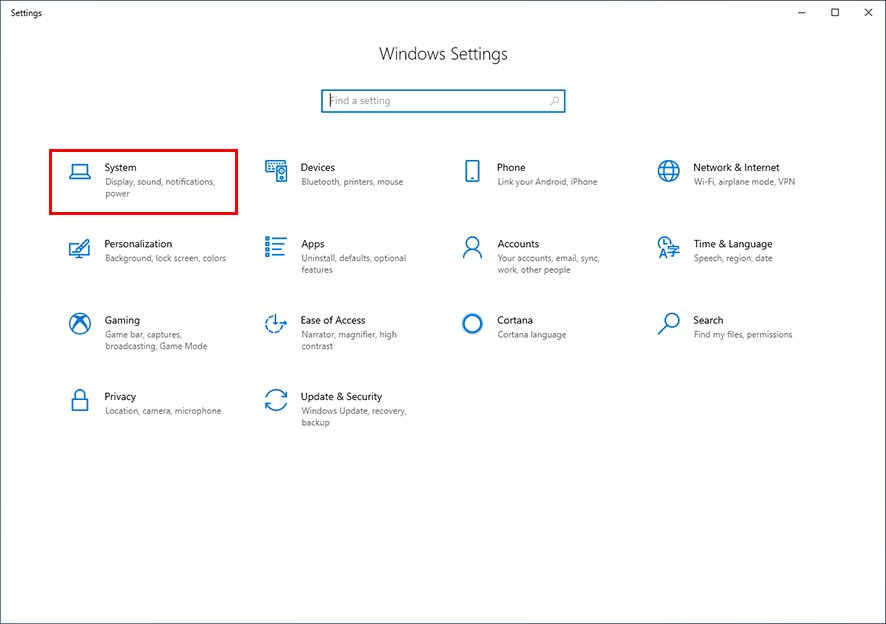The width and height of the screenshot is (886, 624).
Task: Click 'Bluetooth, printers, mouse' description
Action: click(352, 182)
